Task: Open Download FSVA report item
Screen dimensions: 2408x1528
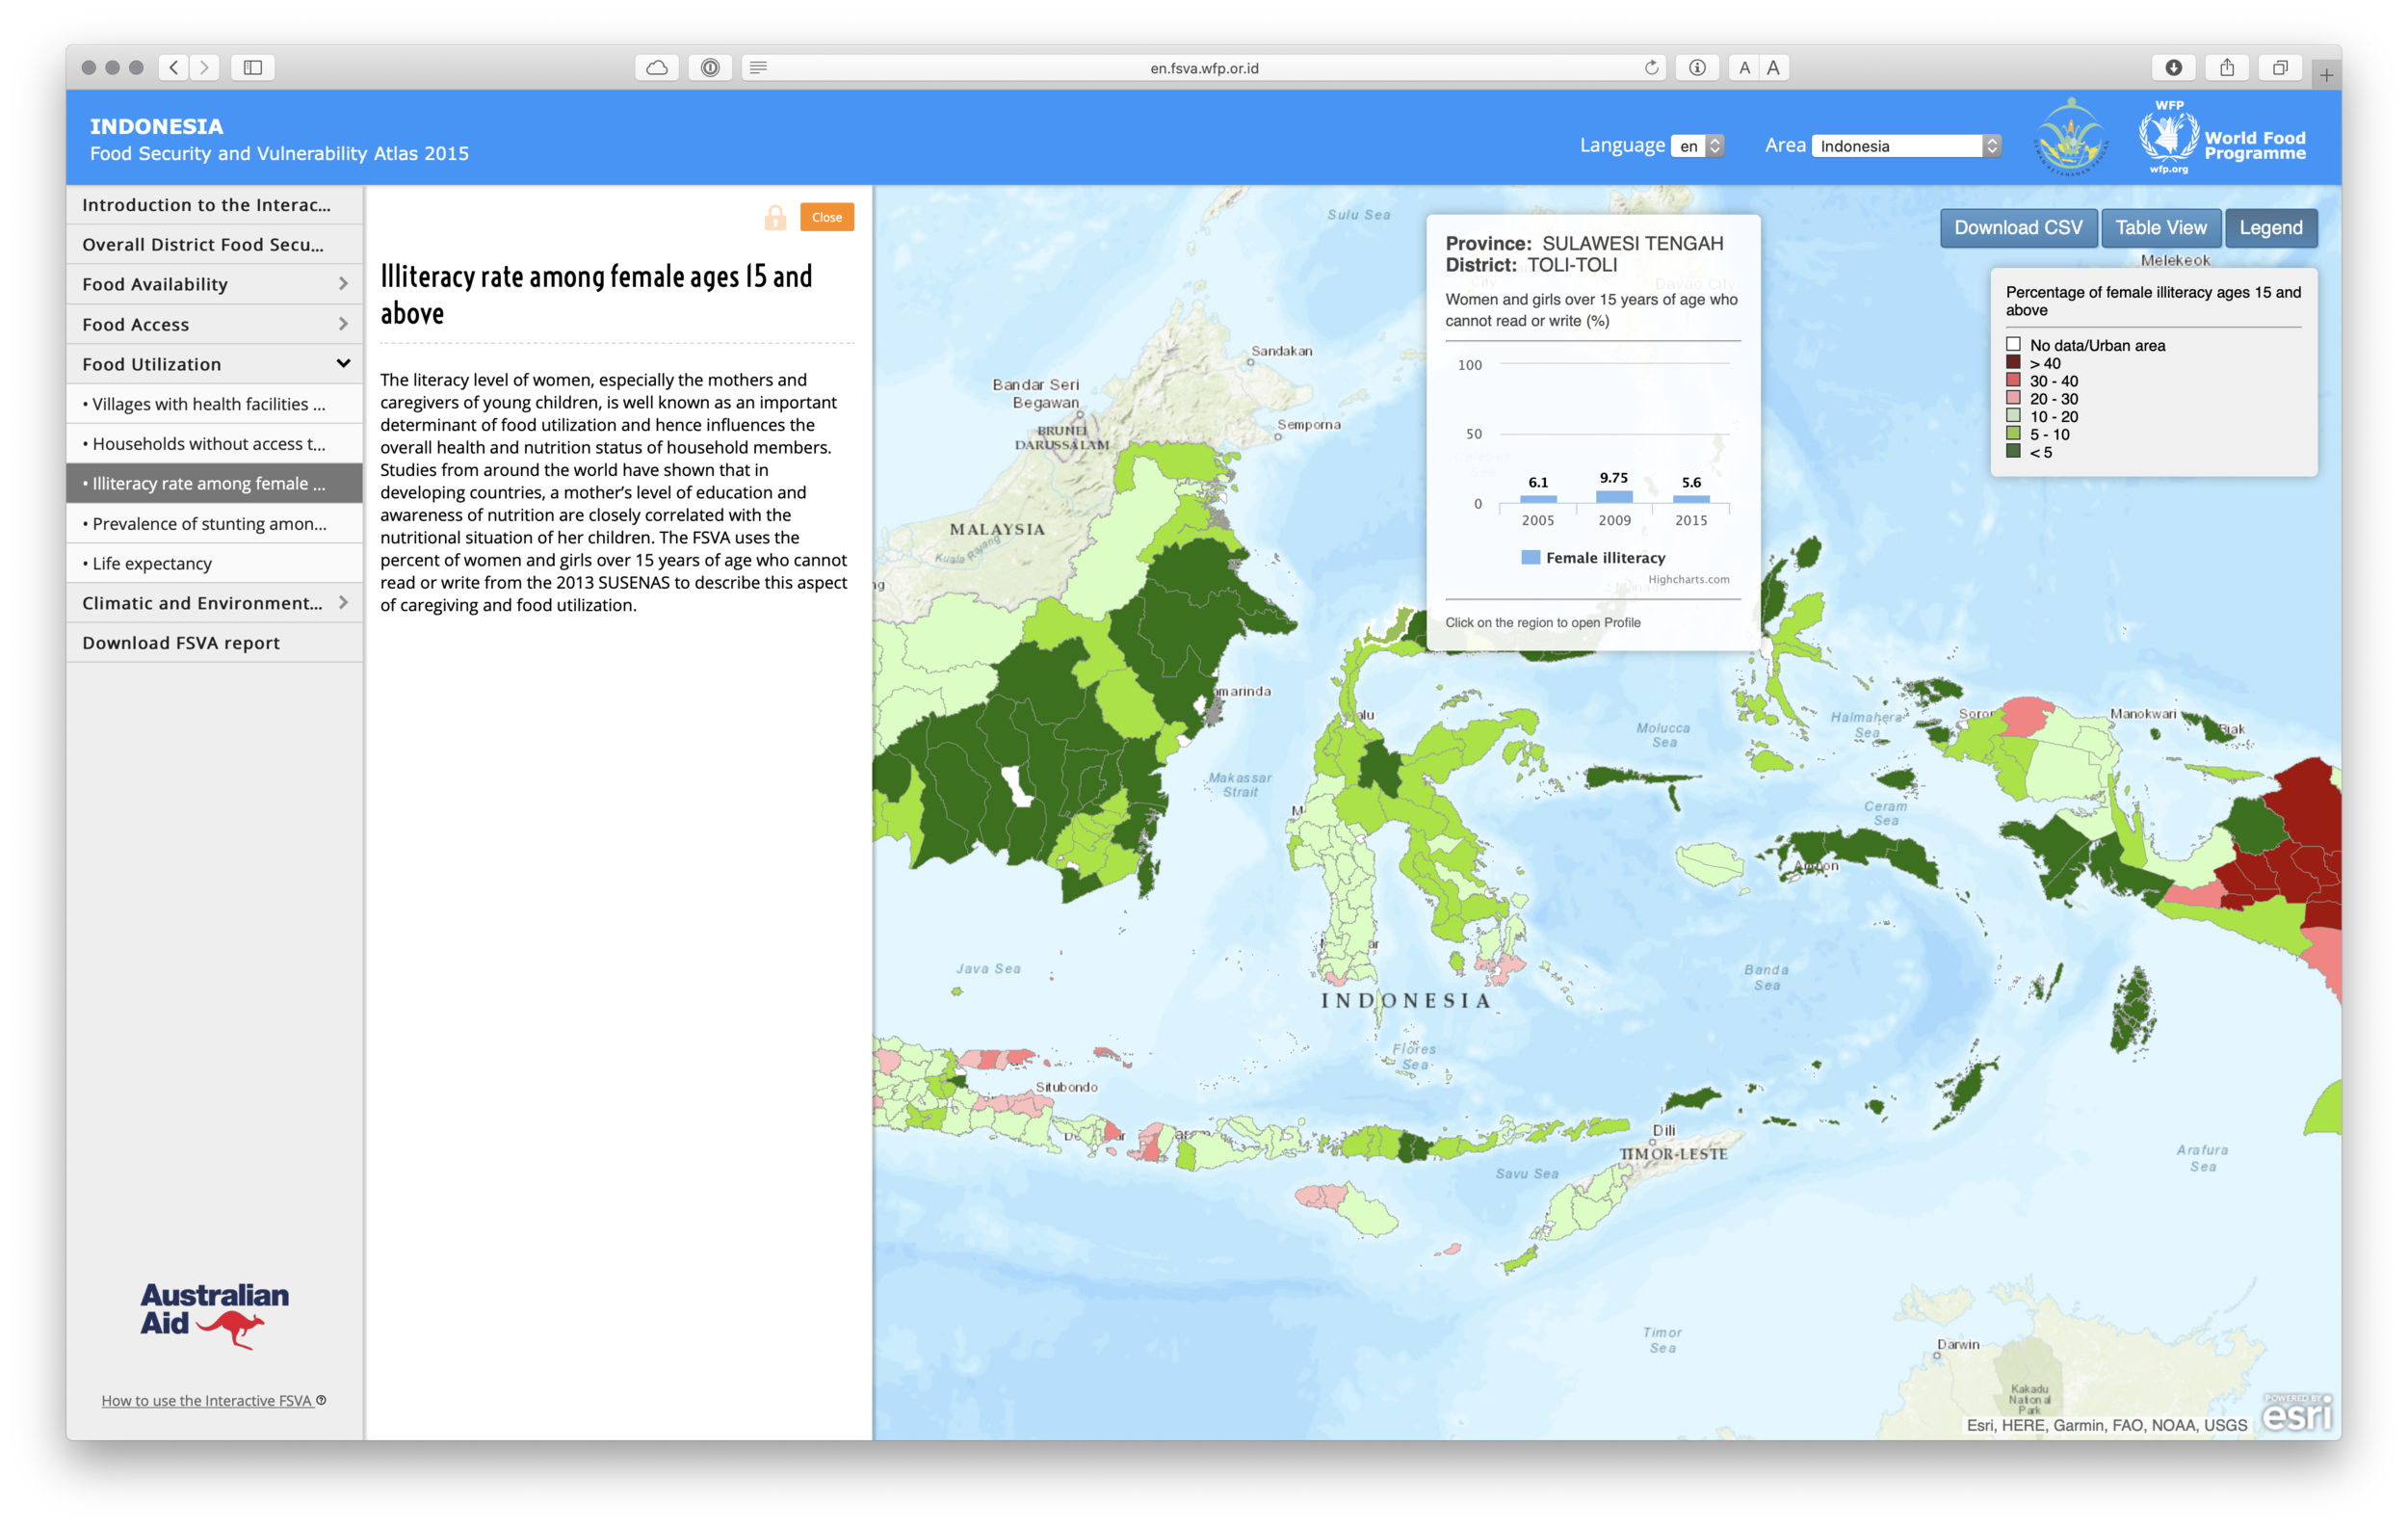Action: point(214,643)
